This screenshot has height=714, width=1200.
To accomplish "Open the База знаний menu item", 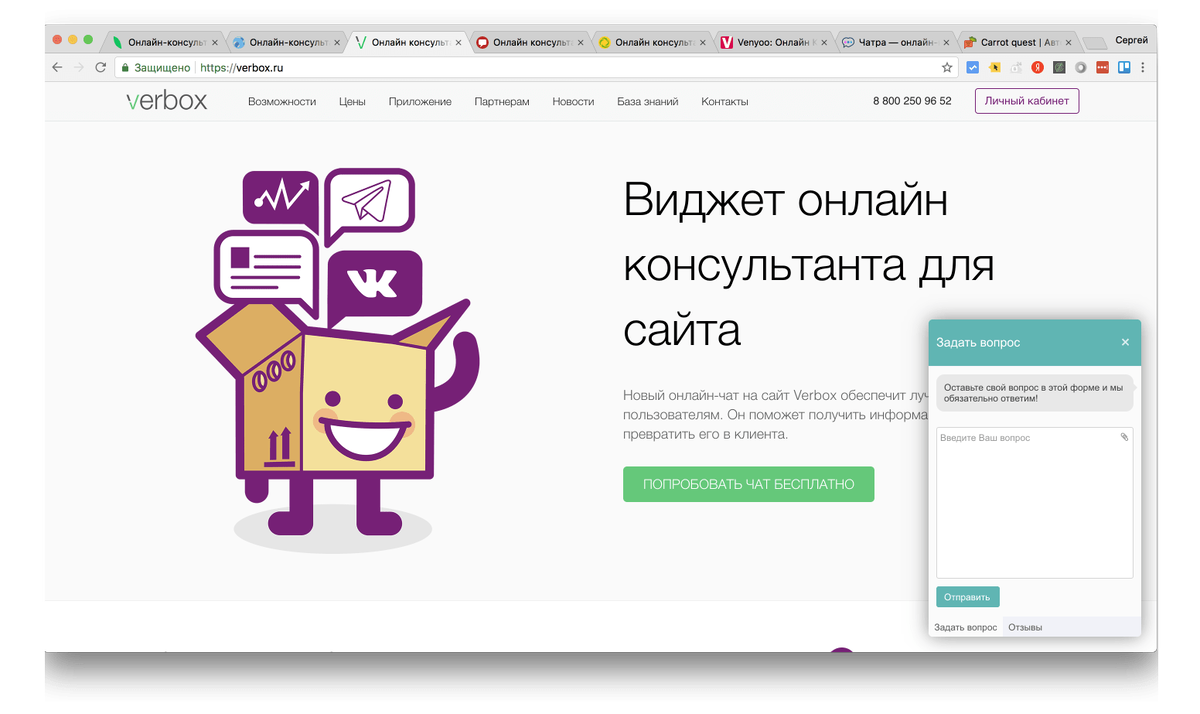I will coord(648,102).
